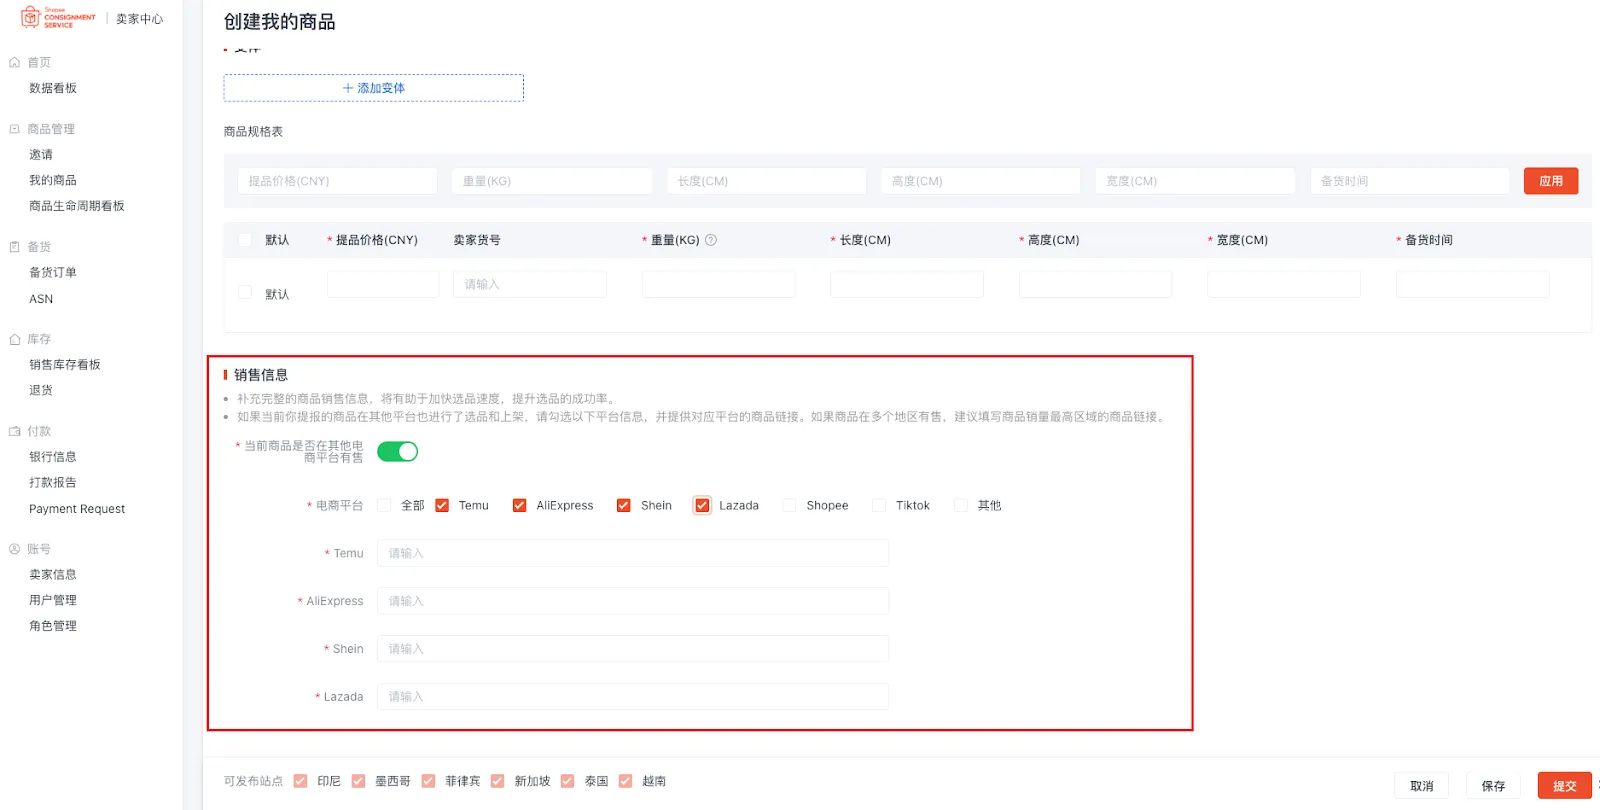Click the 付款 section icon

tap(15, 431)
